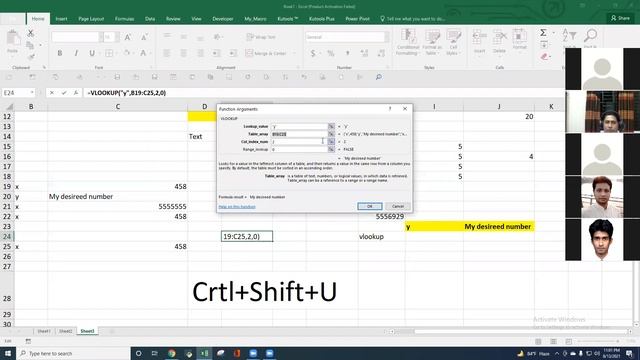640x360 pixels.
Task: Click the Format as Table icon
Action: click(432, 37)
